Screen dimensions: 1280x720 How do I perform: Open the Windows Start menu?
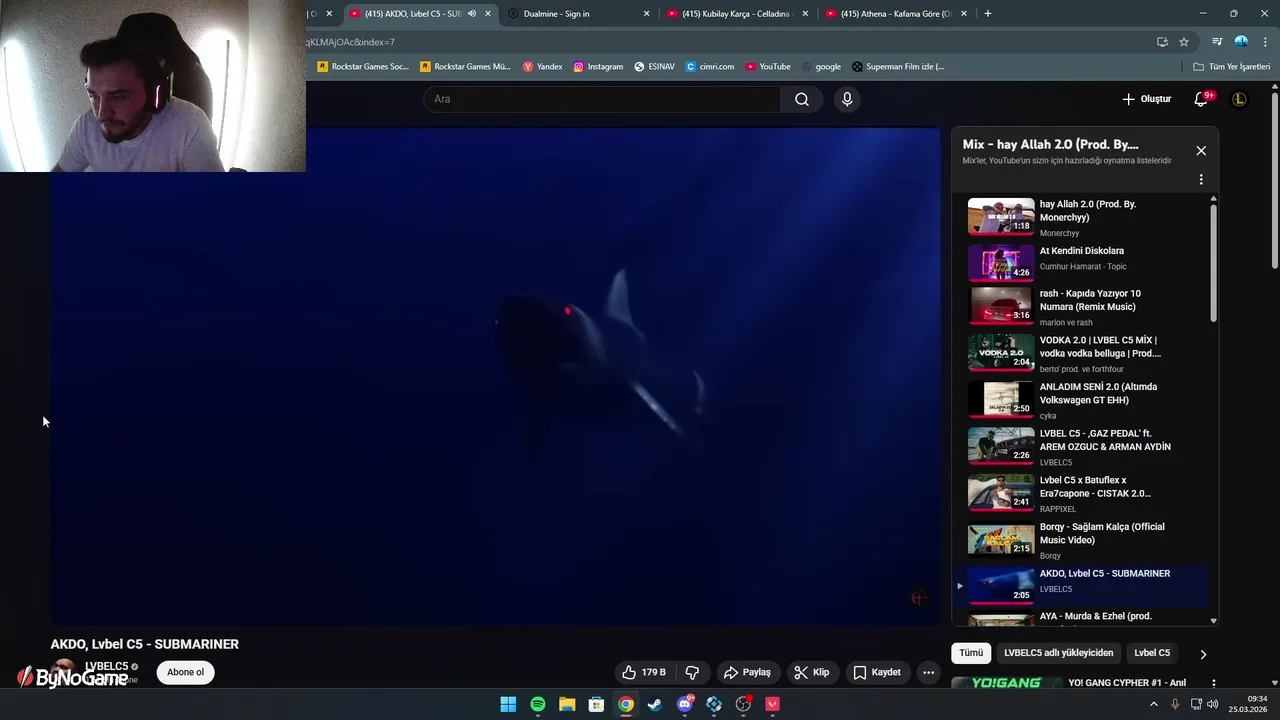tap(508, 704)
